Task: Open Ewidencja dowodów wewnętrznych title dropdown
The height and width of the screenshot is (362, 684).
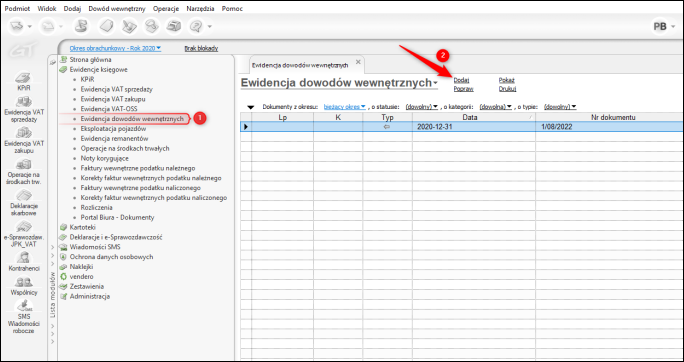Action: click(x=435, y=83)
